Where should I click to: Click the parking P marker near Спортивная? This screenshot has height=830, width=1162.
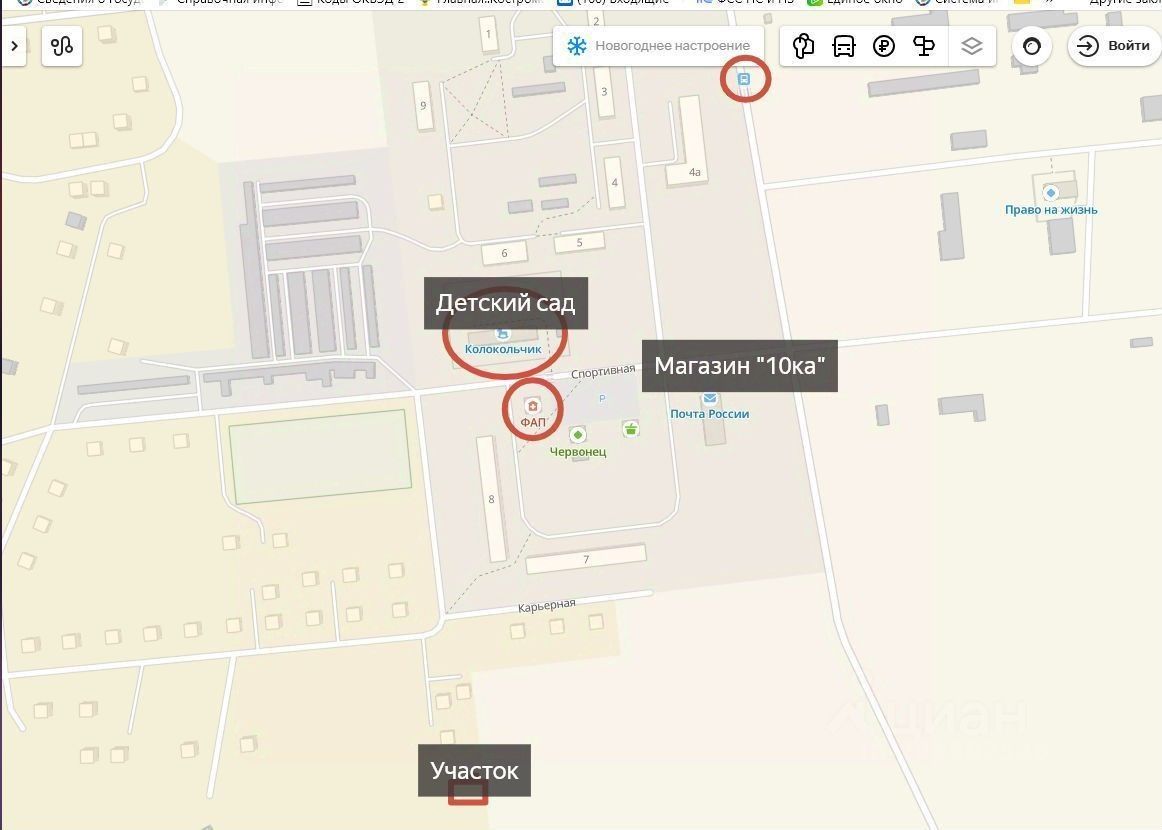[x=602, y=399]
